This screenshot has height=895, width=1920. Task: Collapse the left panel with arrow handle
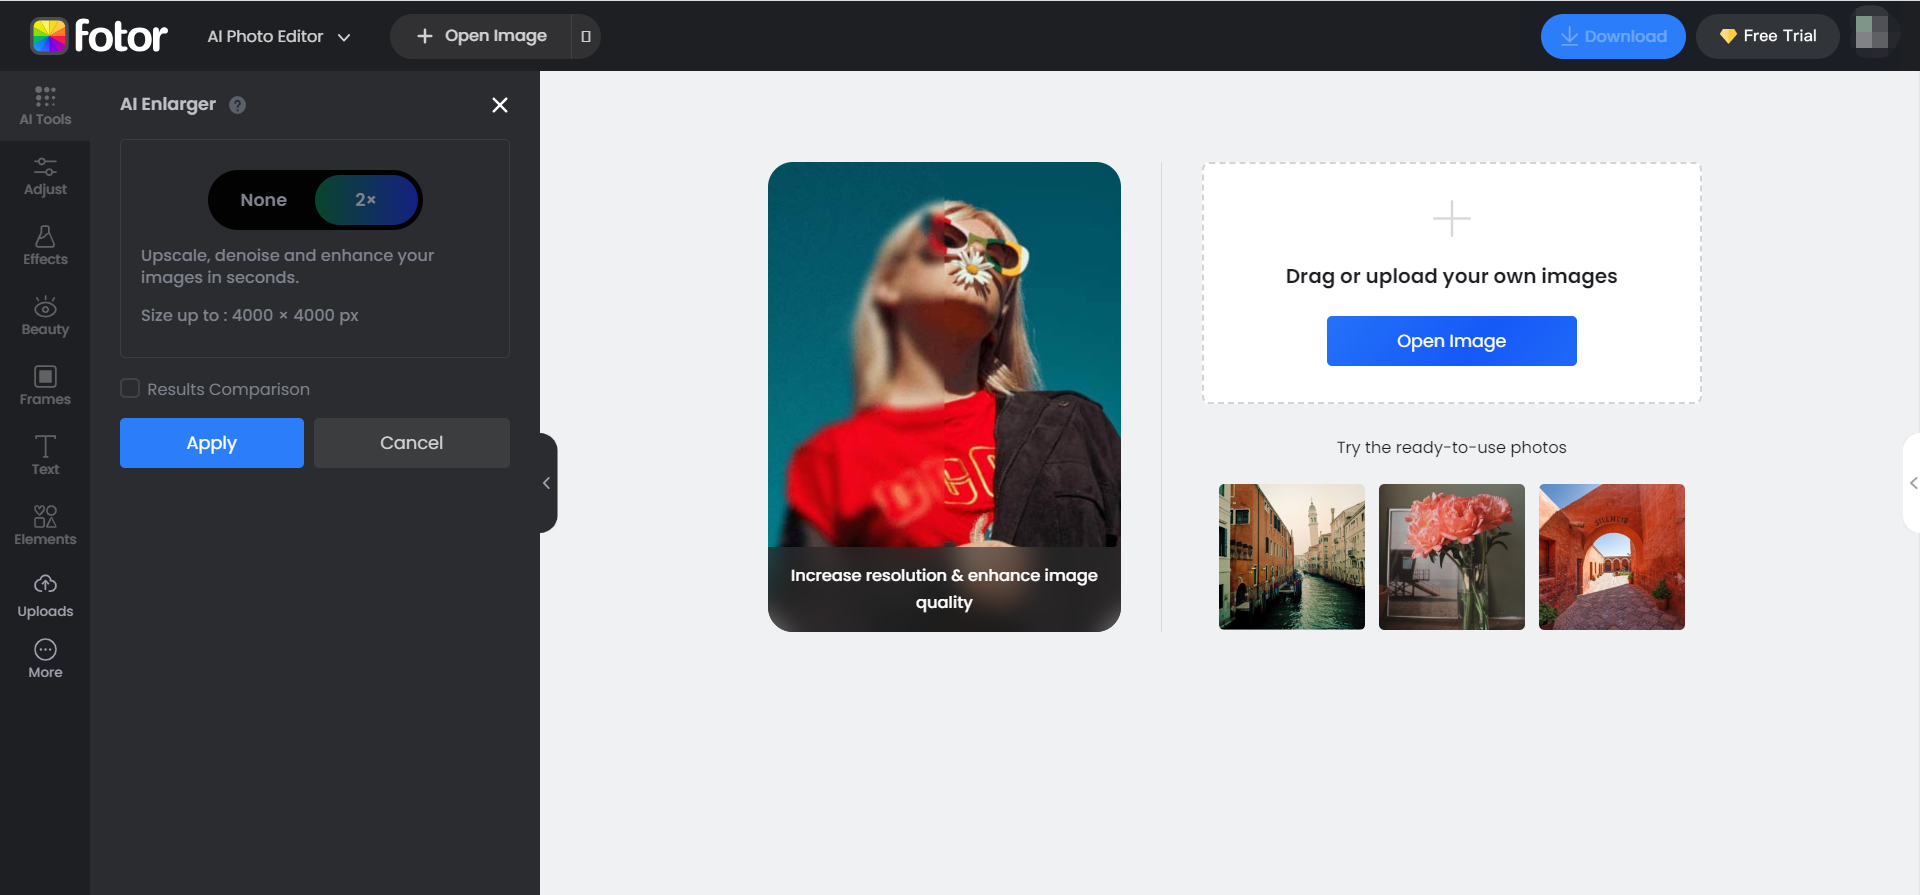click(547, 483)
